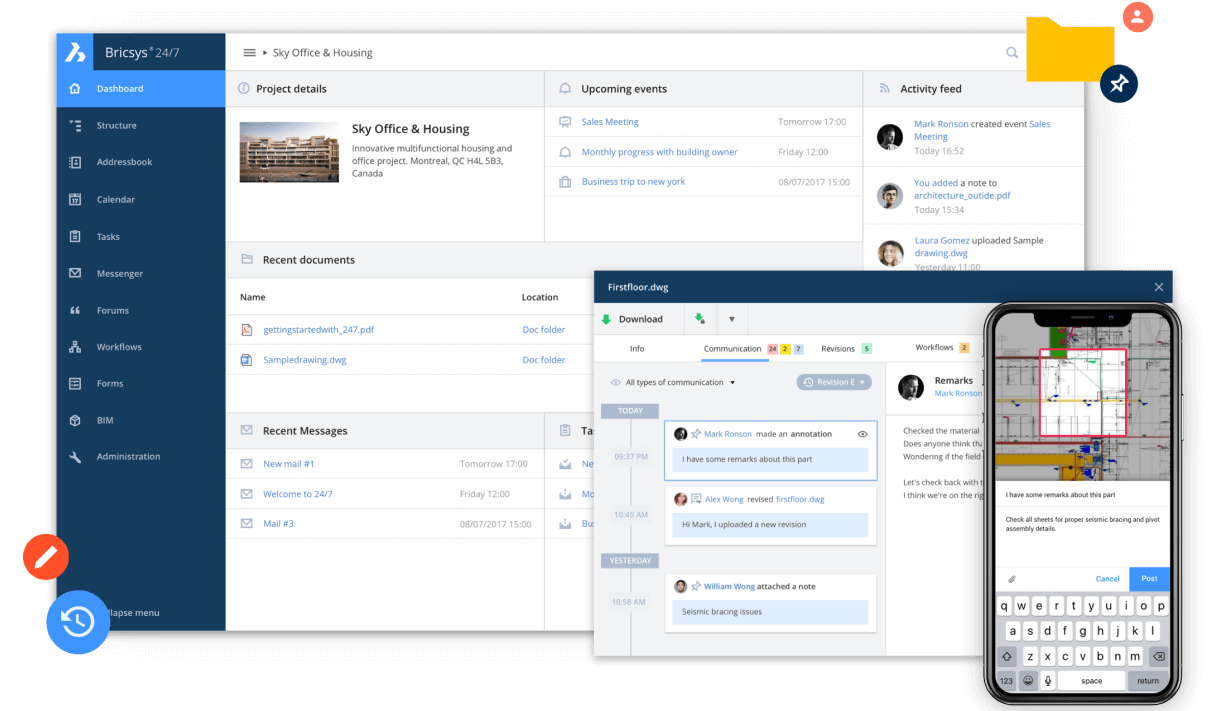The width and height of the screenshot is (1224, 711).
Task: Click the Download button in Firstfloor.dwg dialog
Action: click(x=640, y=319)
